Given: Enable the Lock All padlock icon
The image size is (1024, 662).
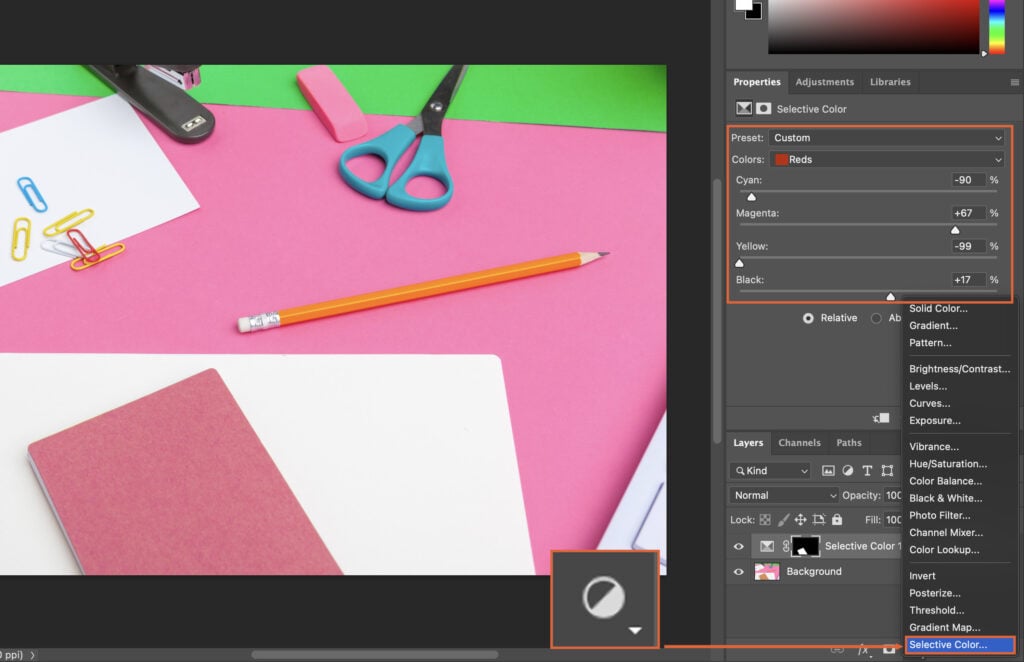Looking at the screenshot, I should (x=836, y=519).
